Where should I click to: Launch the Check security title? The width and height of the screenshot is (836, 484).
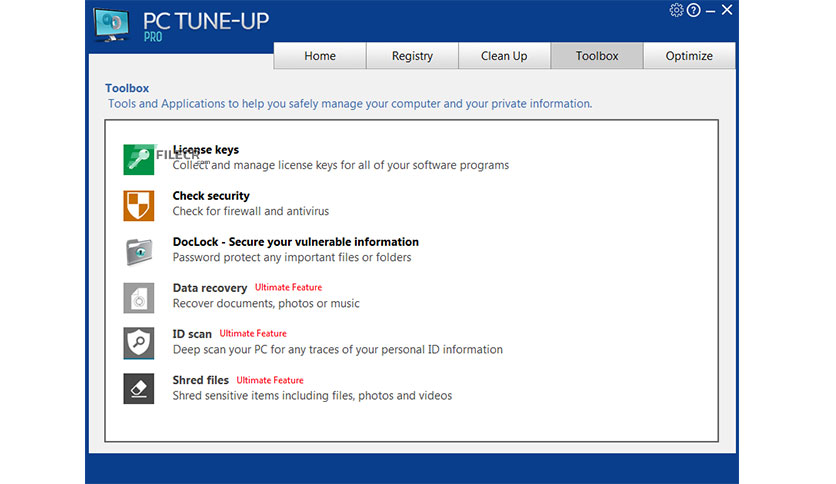pyautogui.click(x=211, y=196)
